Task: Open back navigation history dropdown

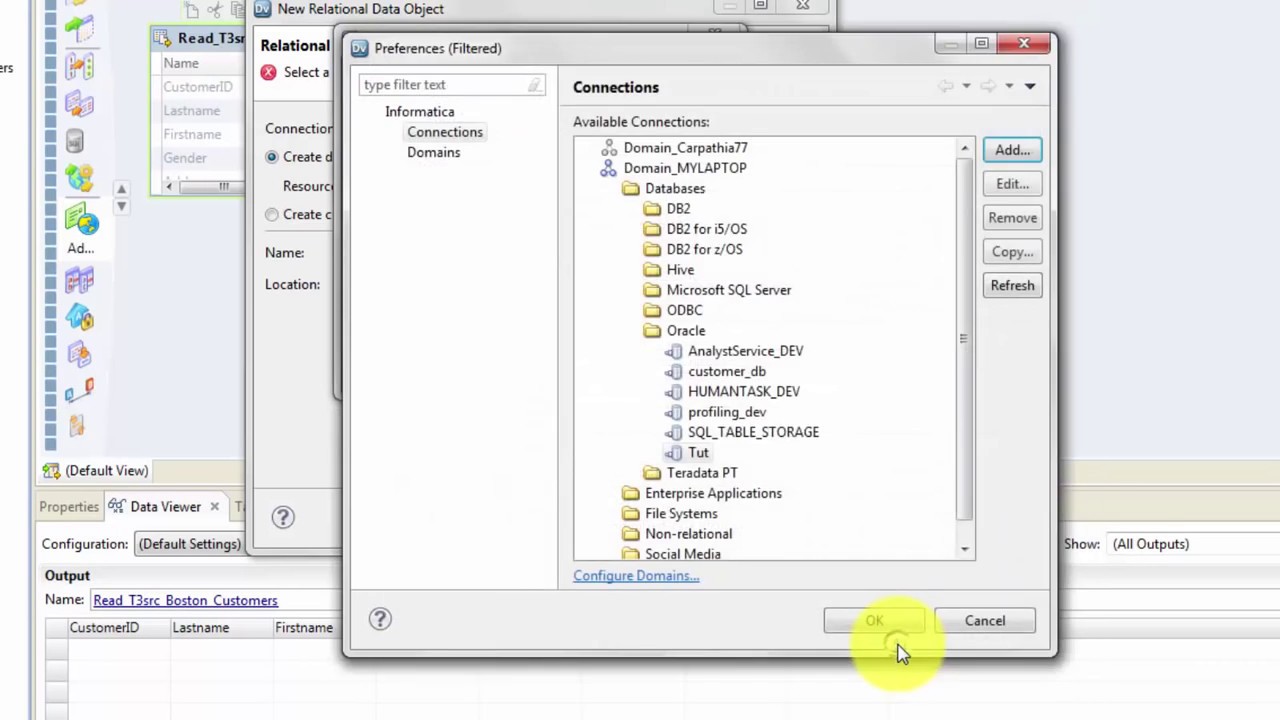Action: (966, 87)
